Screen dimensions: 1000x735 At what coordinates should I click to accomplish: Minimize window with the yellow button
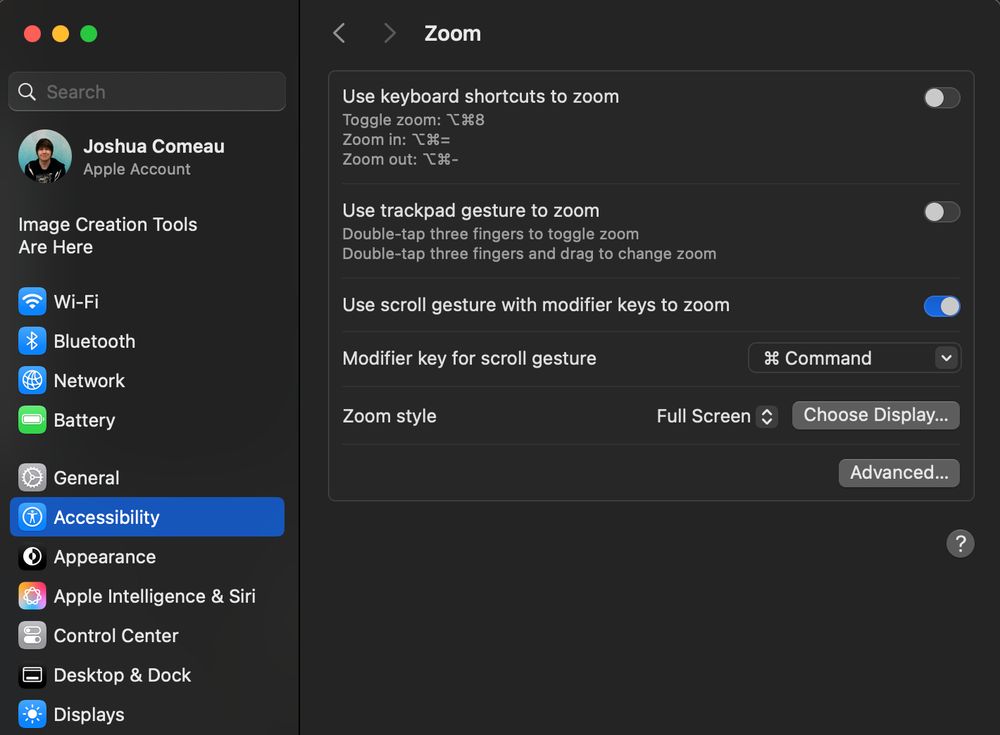click(x=61, y=34)
